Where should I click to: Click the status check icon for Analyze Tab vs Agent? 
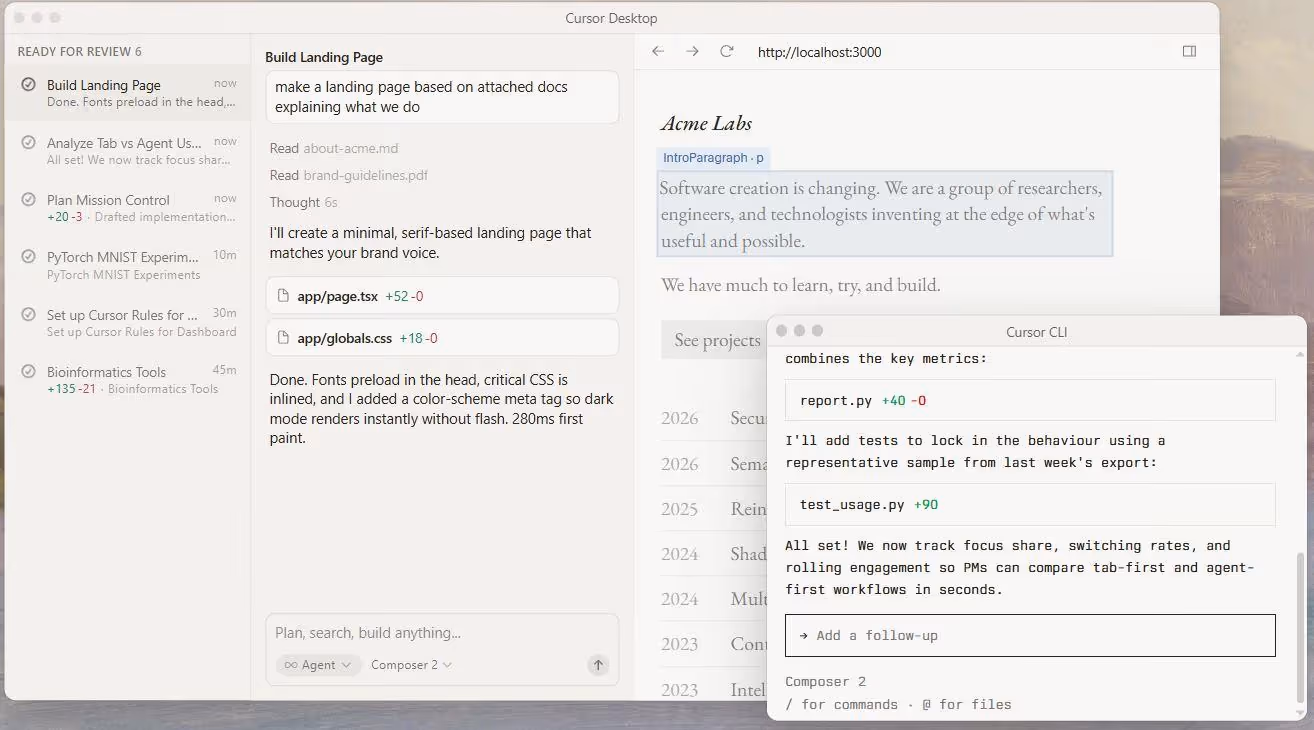[x=29, y=143]
